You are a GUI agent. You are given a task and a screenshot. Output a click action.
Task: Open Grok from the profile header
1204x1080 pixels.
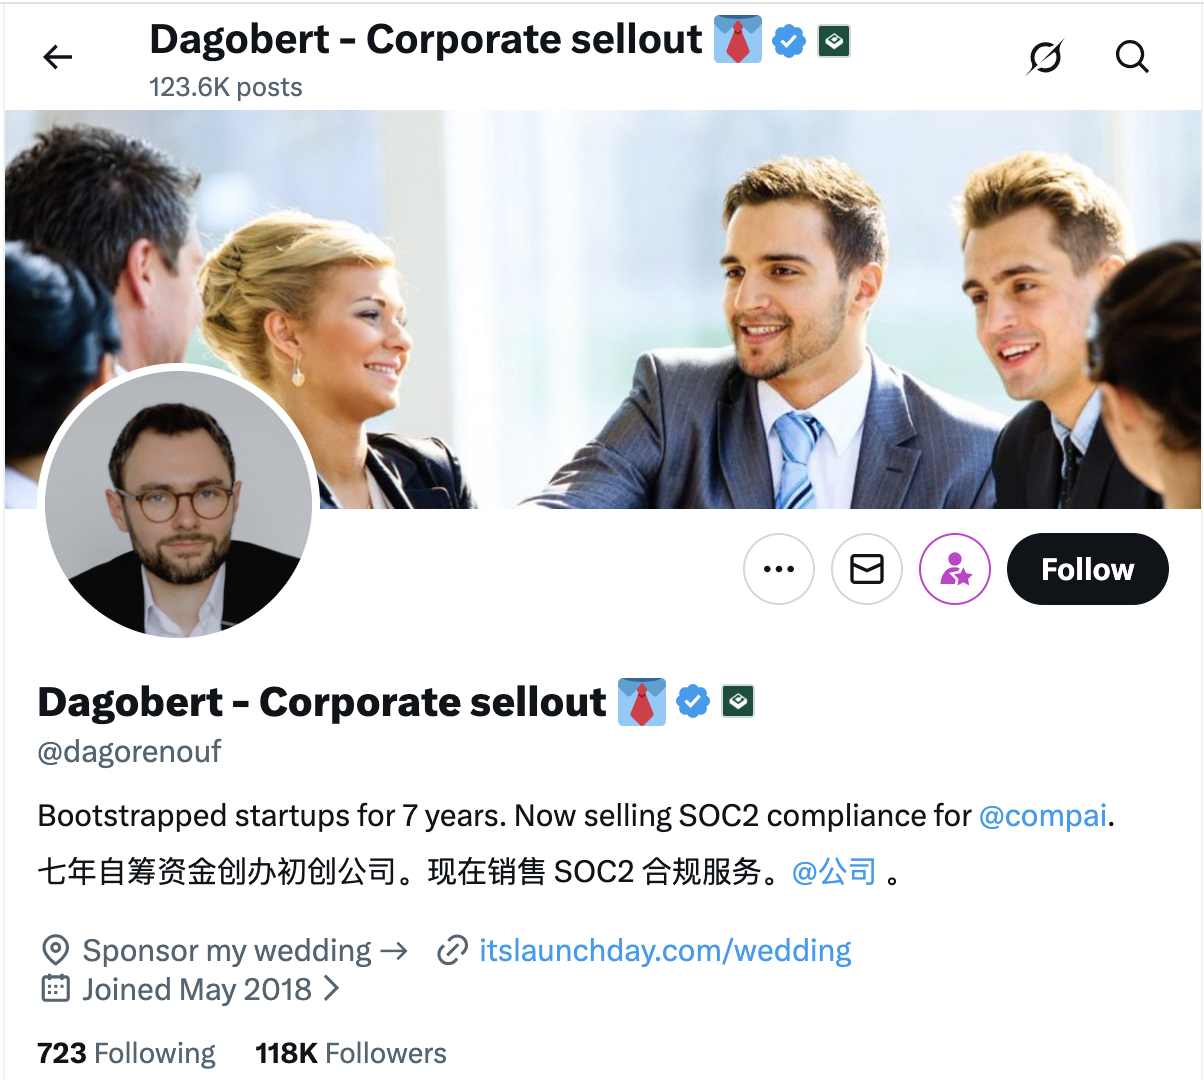point(1044,57)
